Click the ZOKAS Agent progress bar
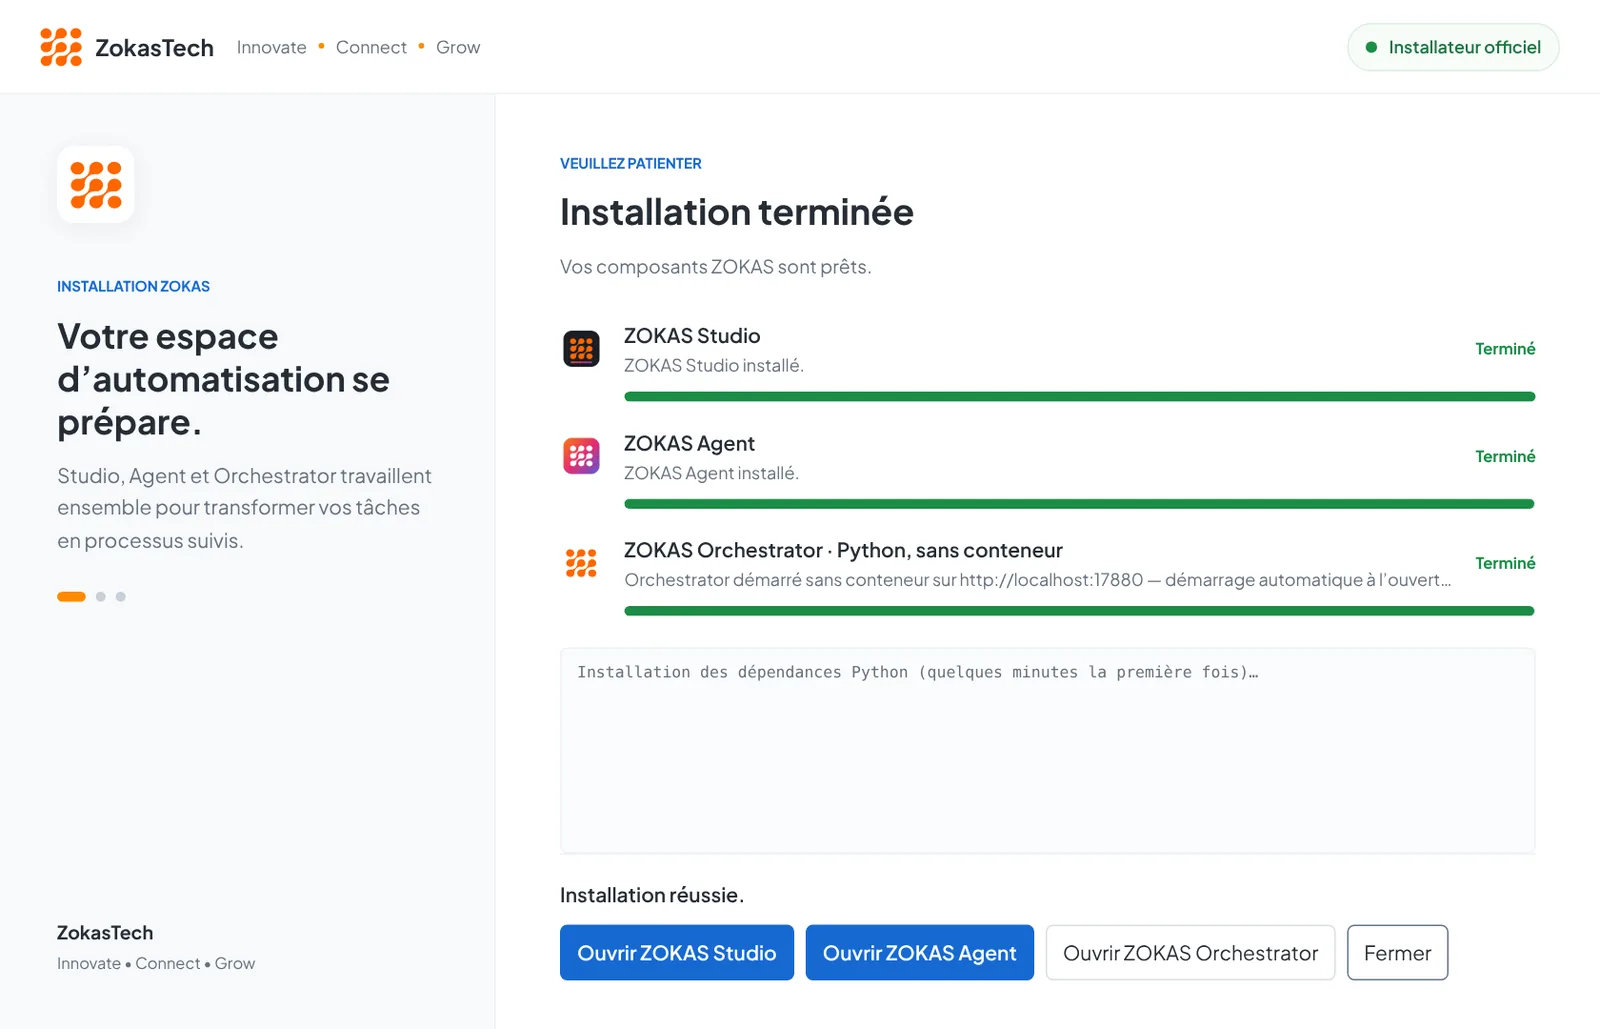The height and width of the screenshot is (1029, 1600). tap(1079, 504)
